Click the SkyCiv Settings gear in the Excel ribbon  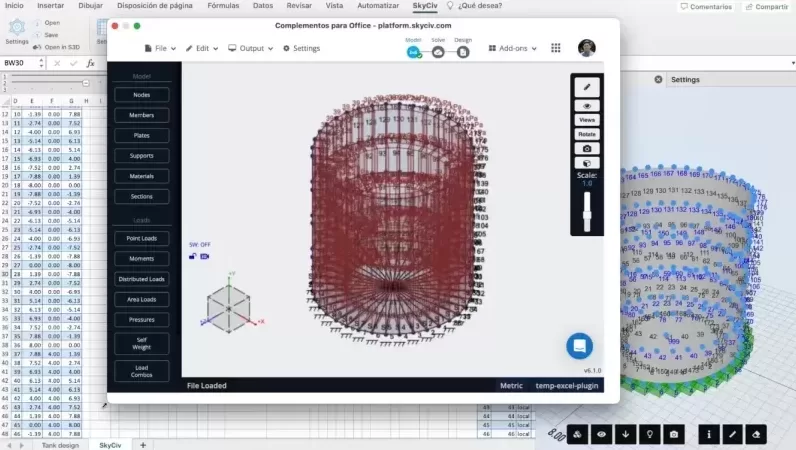tap(17, 31)
